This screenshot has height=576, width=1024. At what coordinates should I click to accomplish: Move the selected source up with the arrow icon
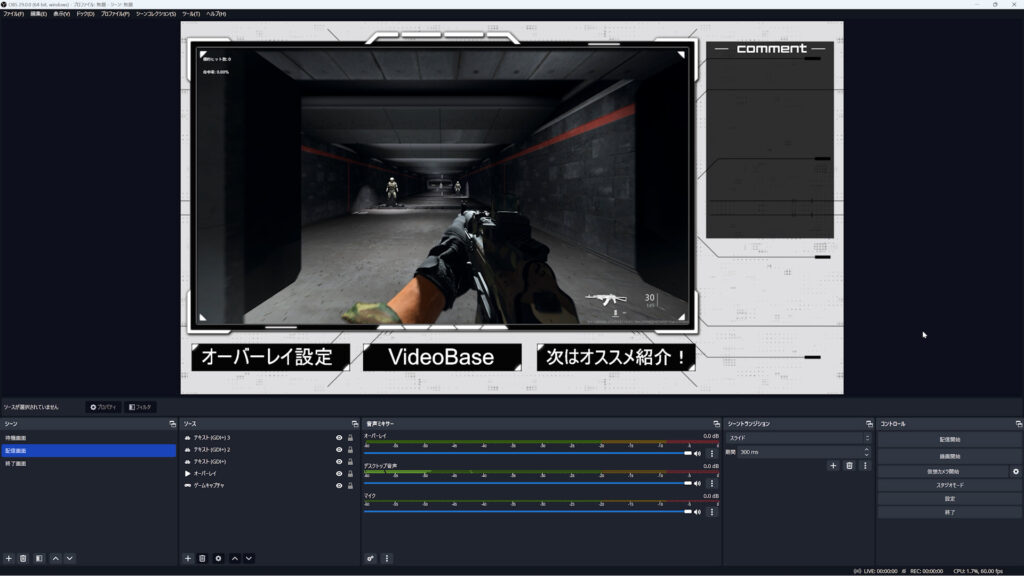point(235,558)
